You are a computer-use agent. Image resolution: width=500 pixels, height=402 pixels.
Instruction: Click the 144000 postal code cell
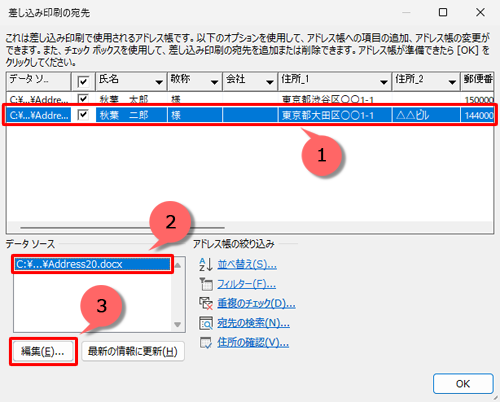[477, 115]
